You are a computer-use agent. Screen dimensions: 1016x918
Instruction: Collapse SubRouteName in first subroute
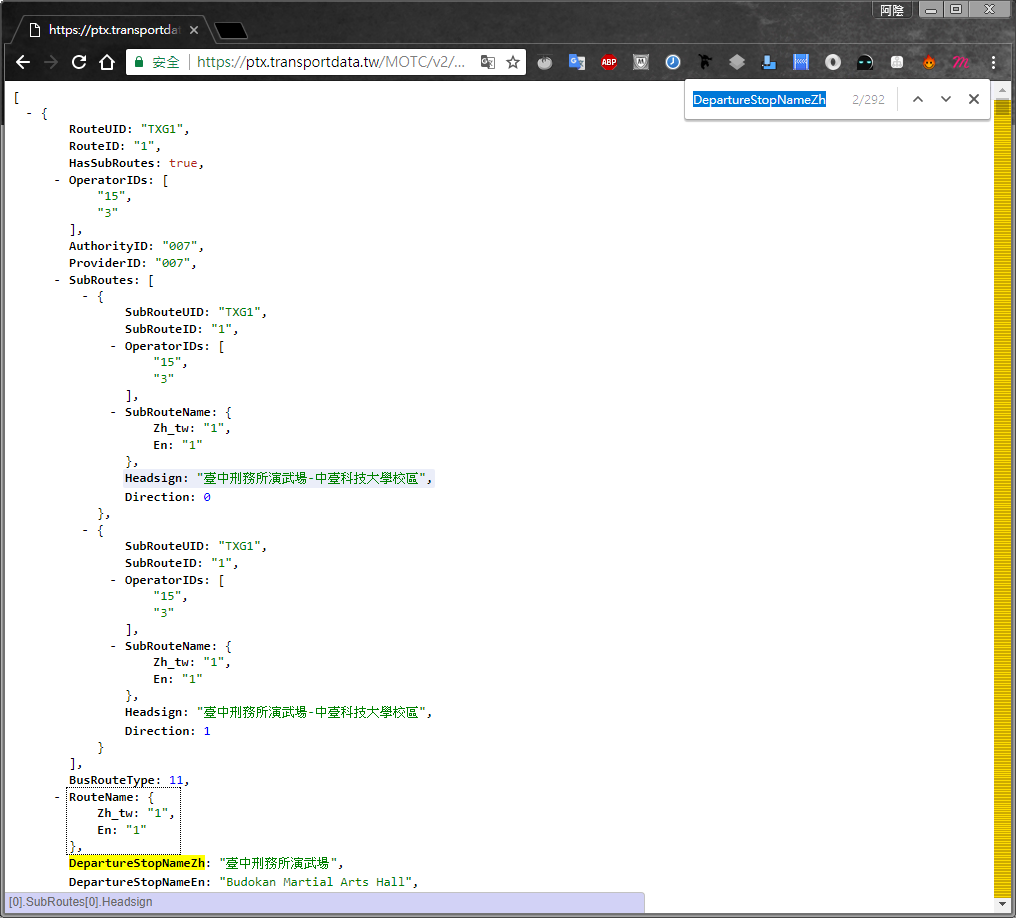[x=113, y=412]
